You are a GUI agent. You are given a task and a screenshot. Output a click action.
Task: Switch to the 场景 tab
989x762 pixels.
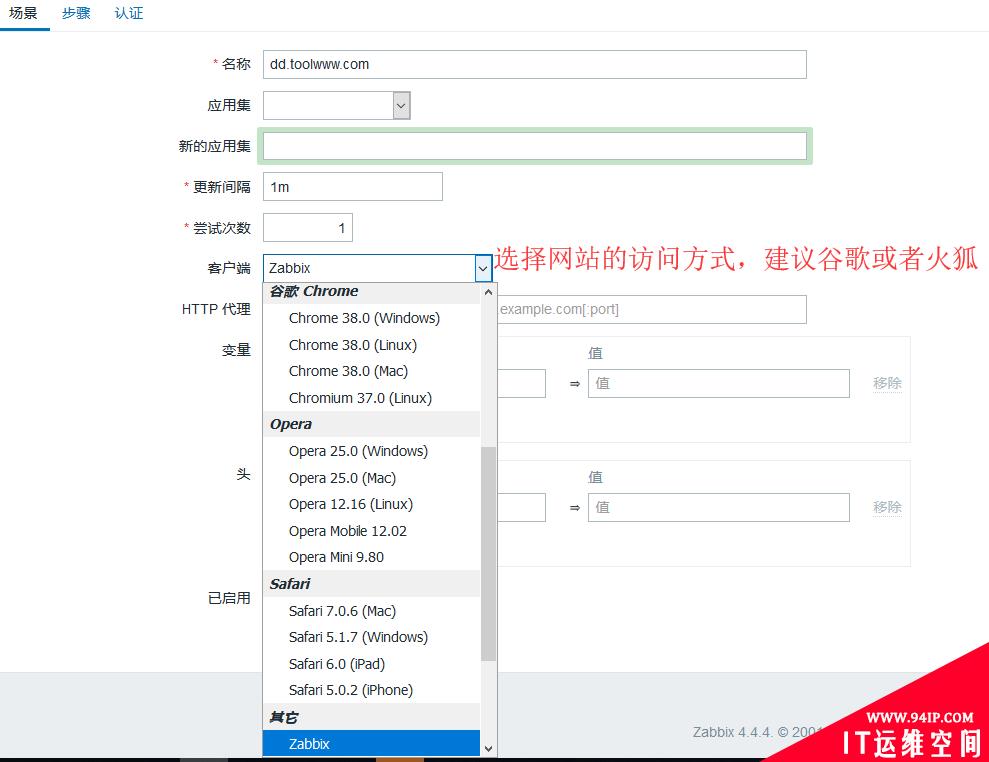click(x=23, y=13)
